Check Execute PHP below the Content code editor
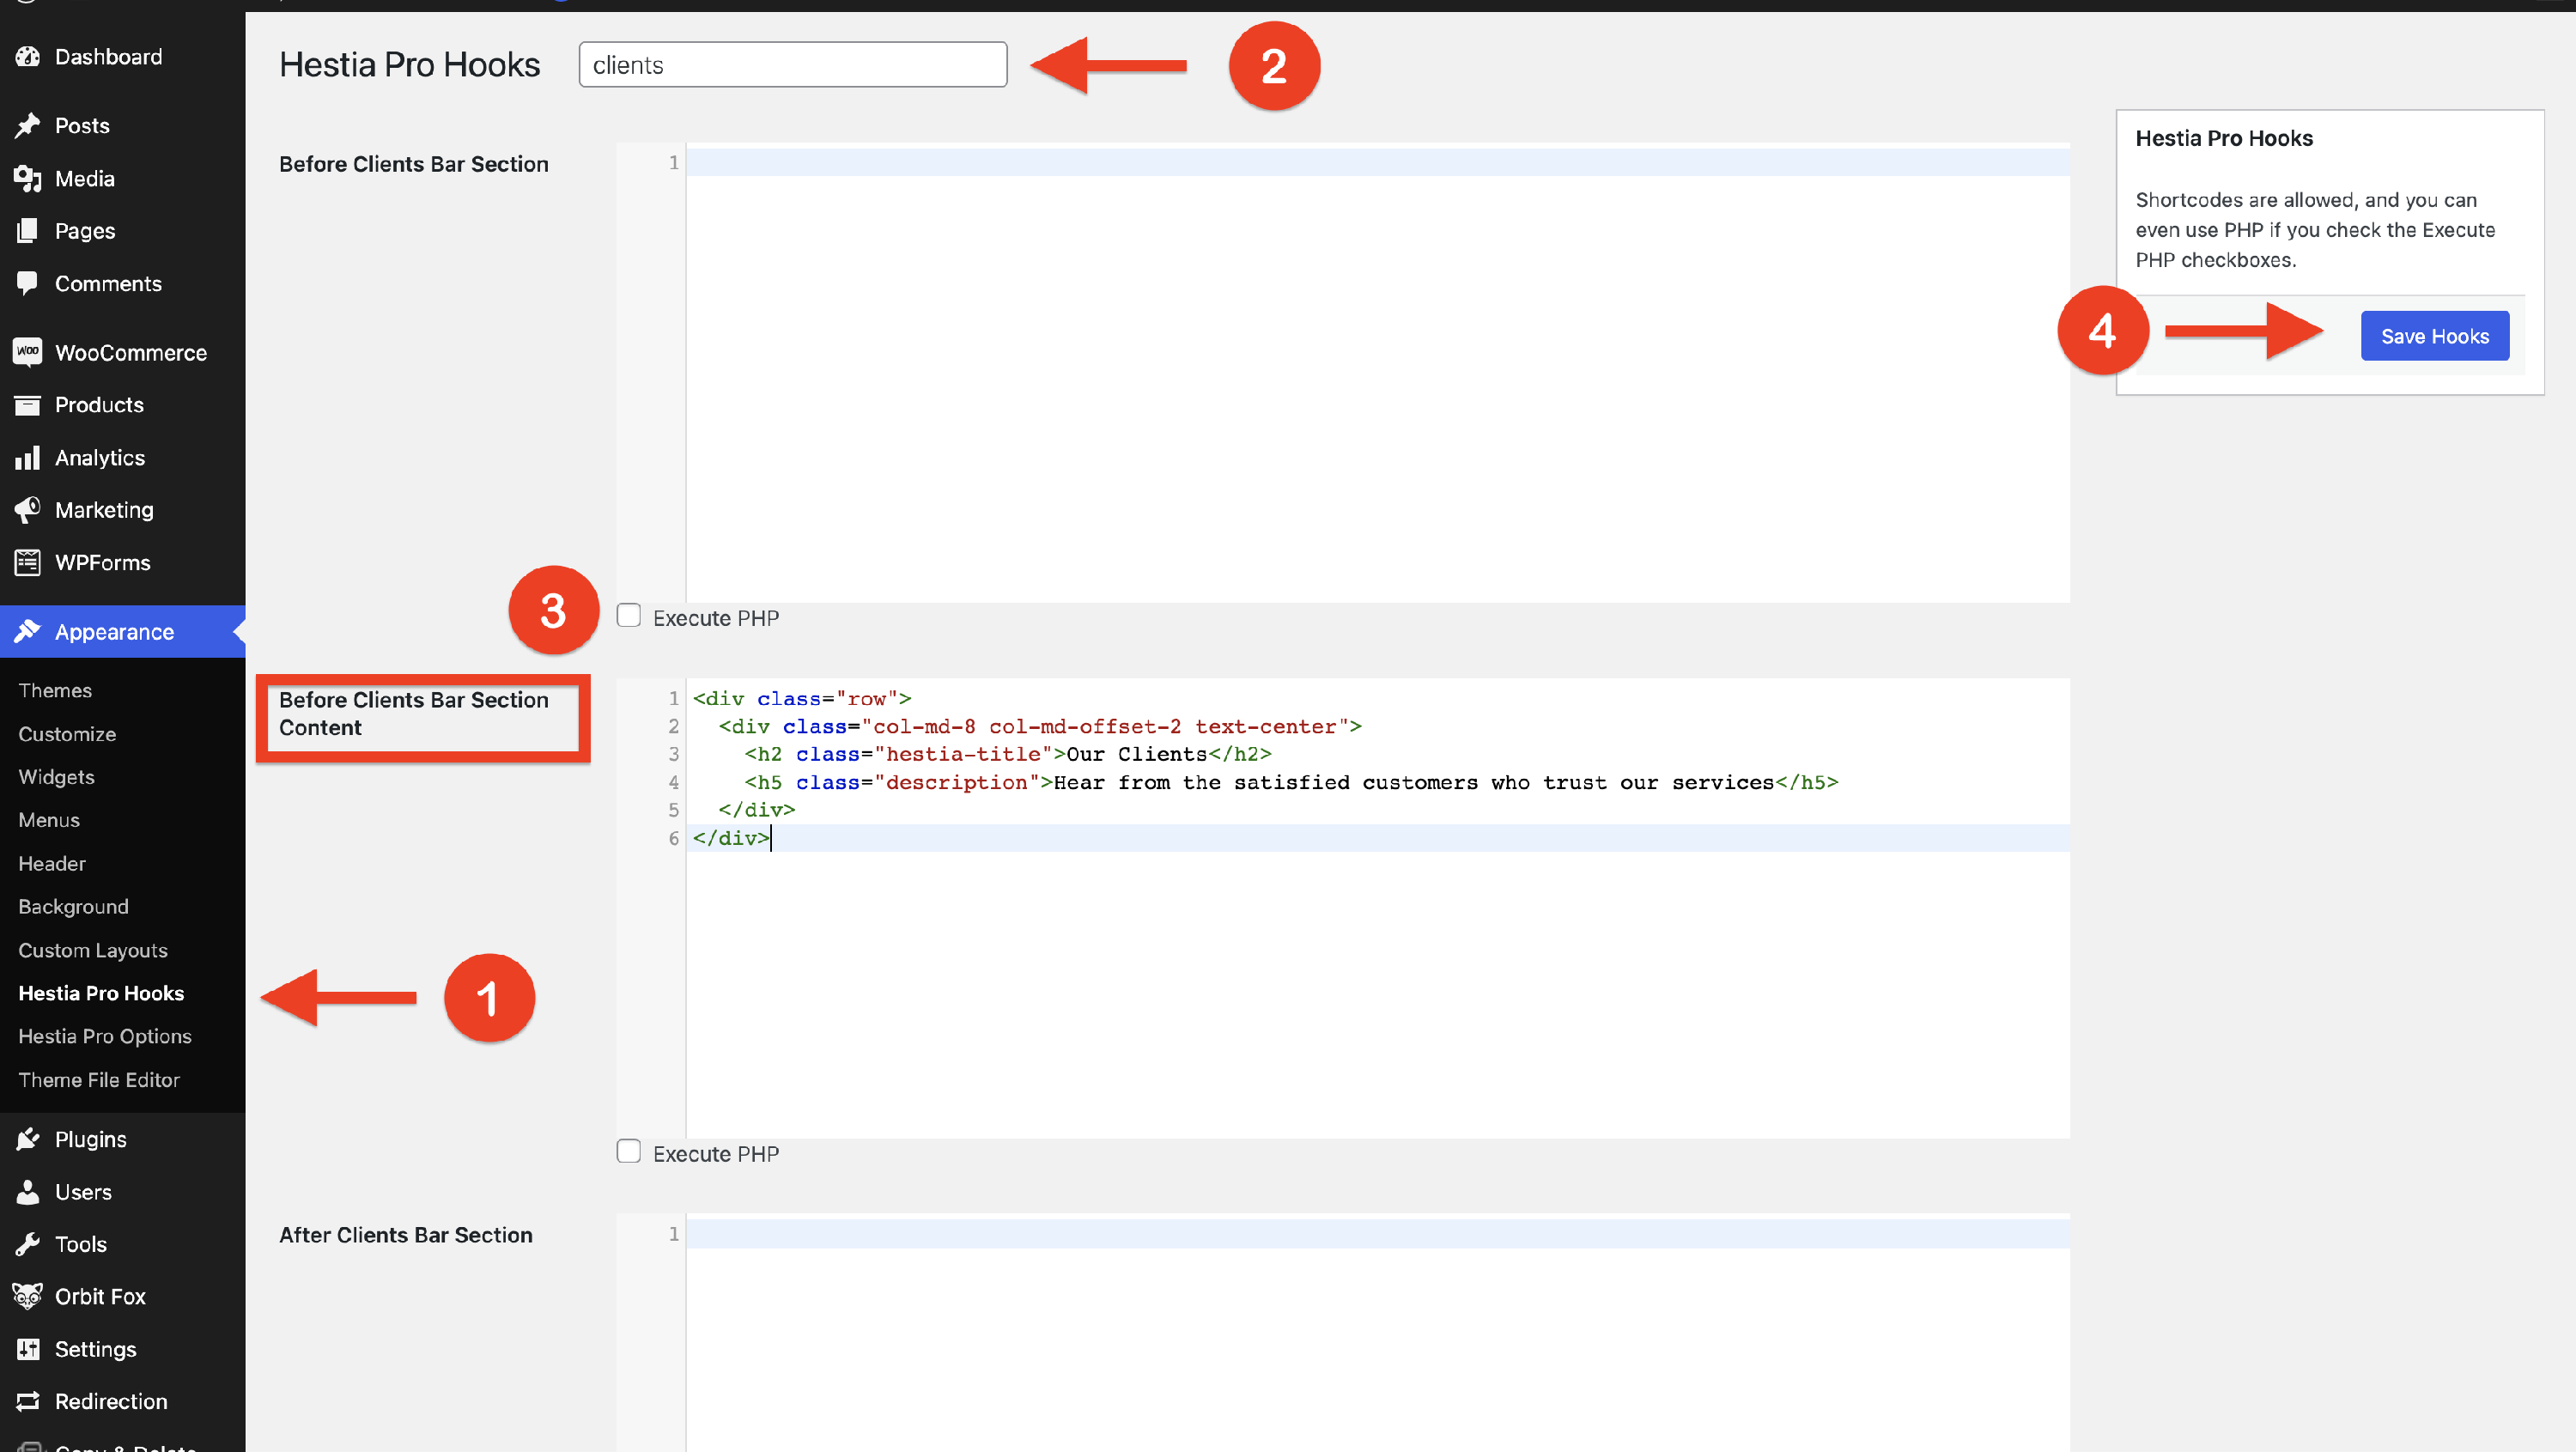Screen dimensions: 2576x1452 click(628, 1152)
